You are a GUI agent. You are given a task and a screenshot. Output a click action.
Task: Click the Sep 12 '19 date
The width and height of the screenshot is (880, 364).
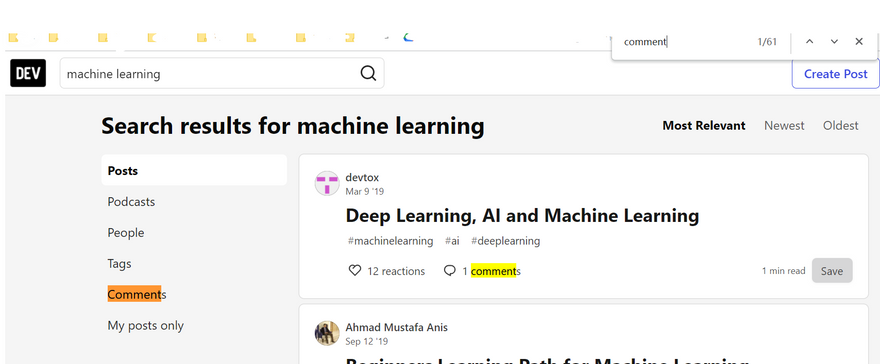[366, 342]
